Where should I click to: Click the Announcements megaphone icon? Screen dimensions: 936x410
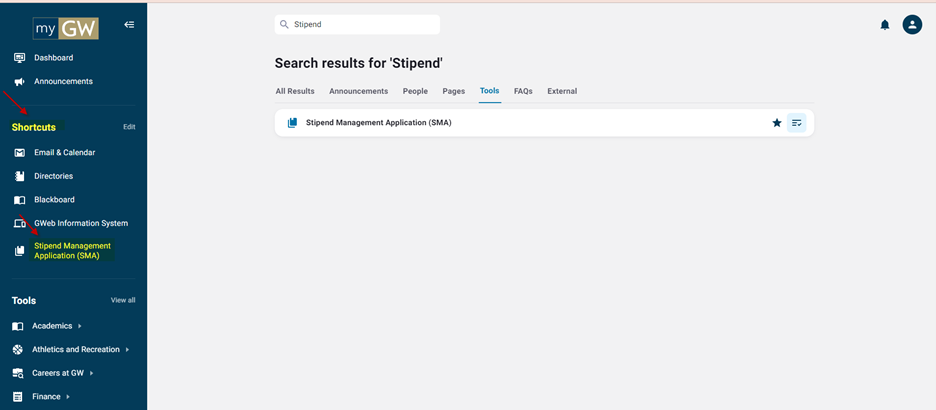(x=19, y=82)
